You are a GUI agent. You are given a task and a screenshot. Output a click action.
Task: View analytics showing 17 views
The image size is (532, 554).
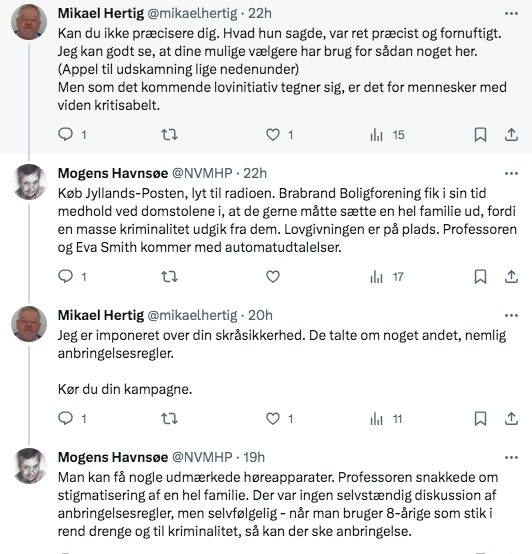(386, 277)
